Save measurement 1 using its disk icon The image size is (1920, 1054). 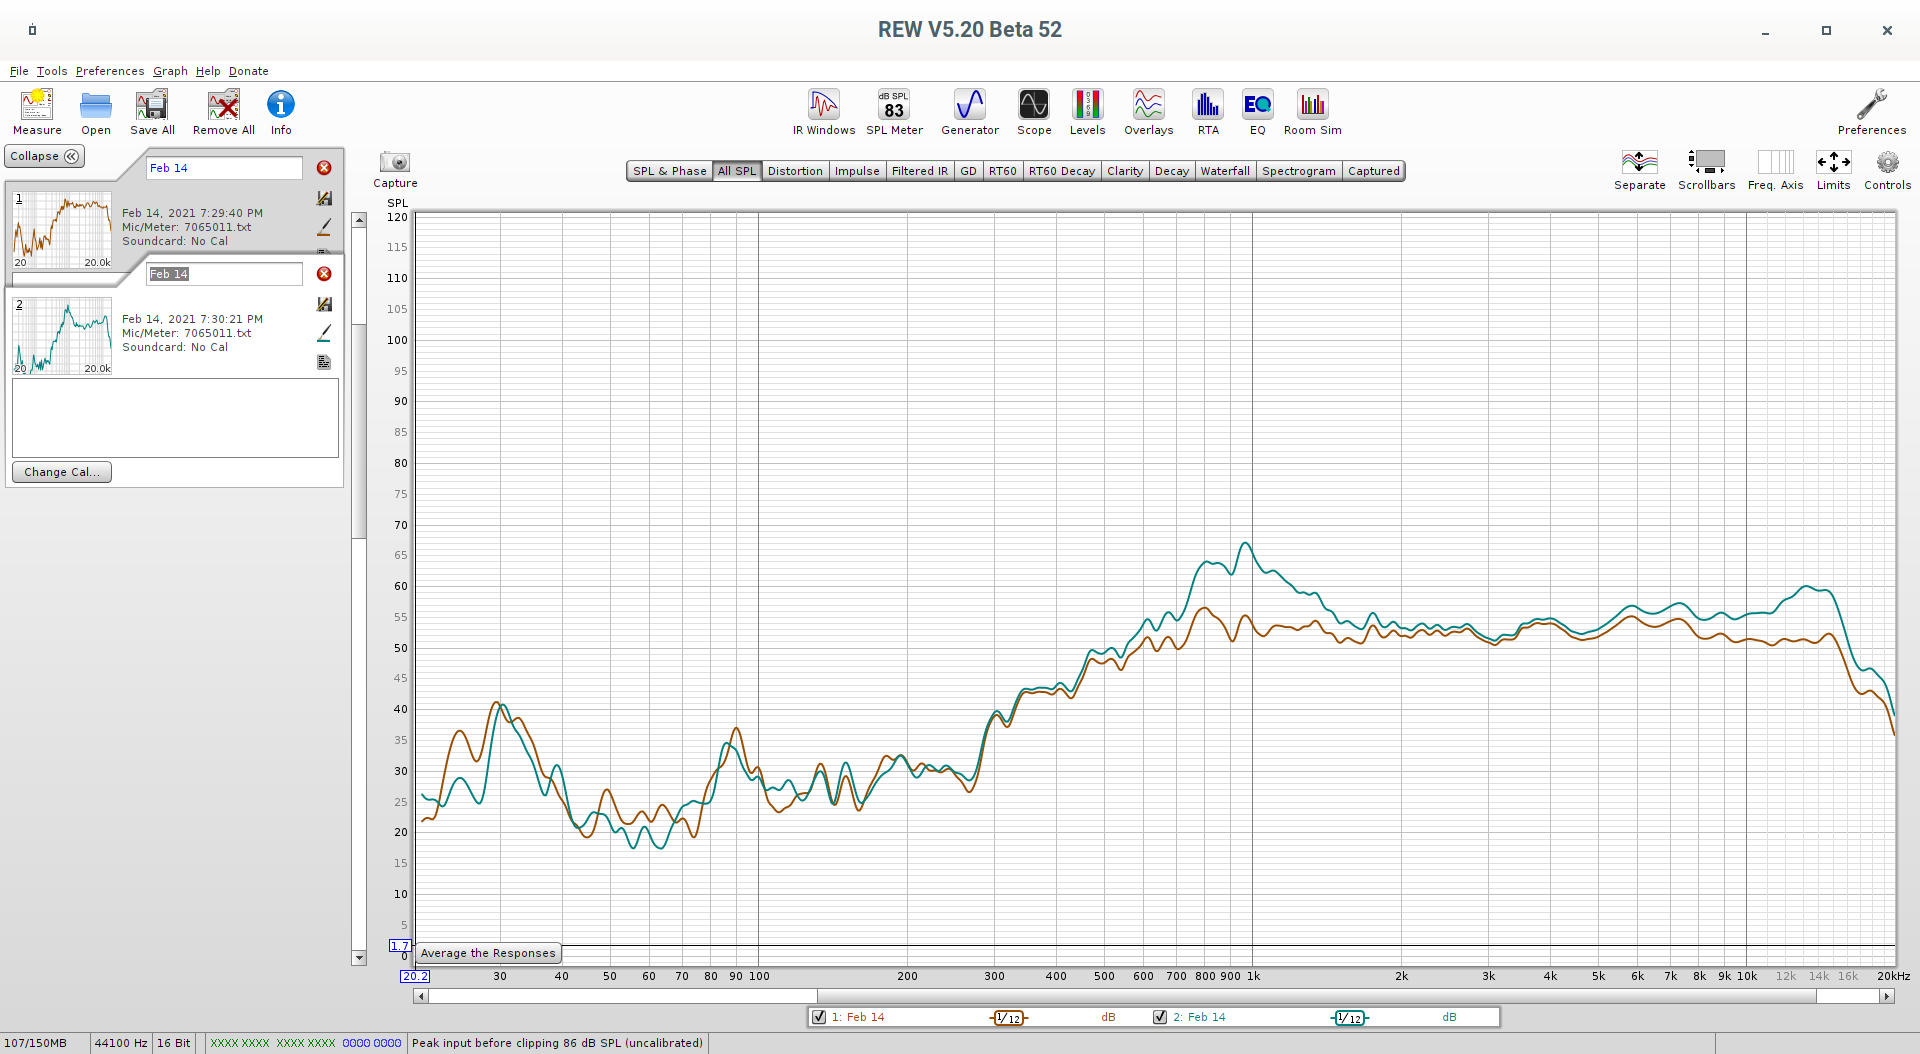324,198
